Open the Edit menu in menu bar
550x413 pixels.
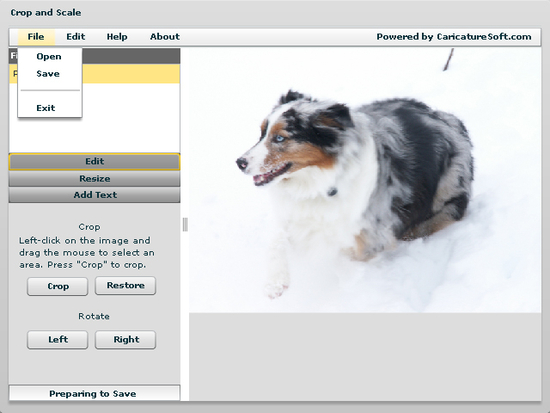pyautogui.click(x=76, y=37)
